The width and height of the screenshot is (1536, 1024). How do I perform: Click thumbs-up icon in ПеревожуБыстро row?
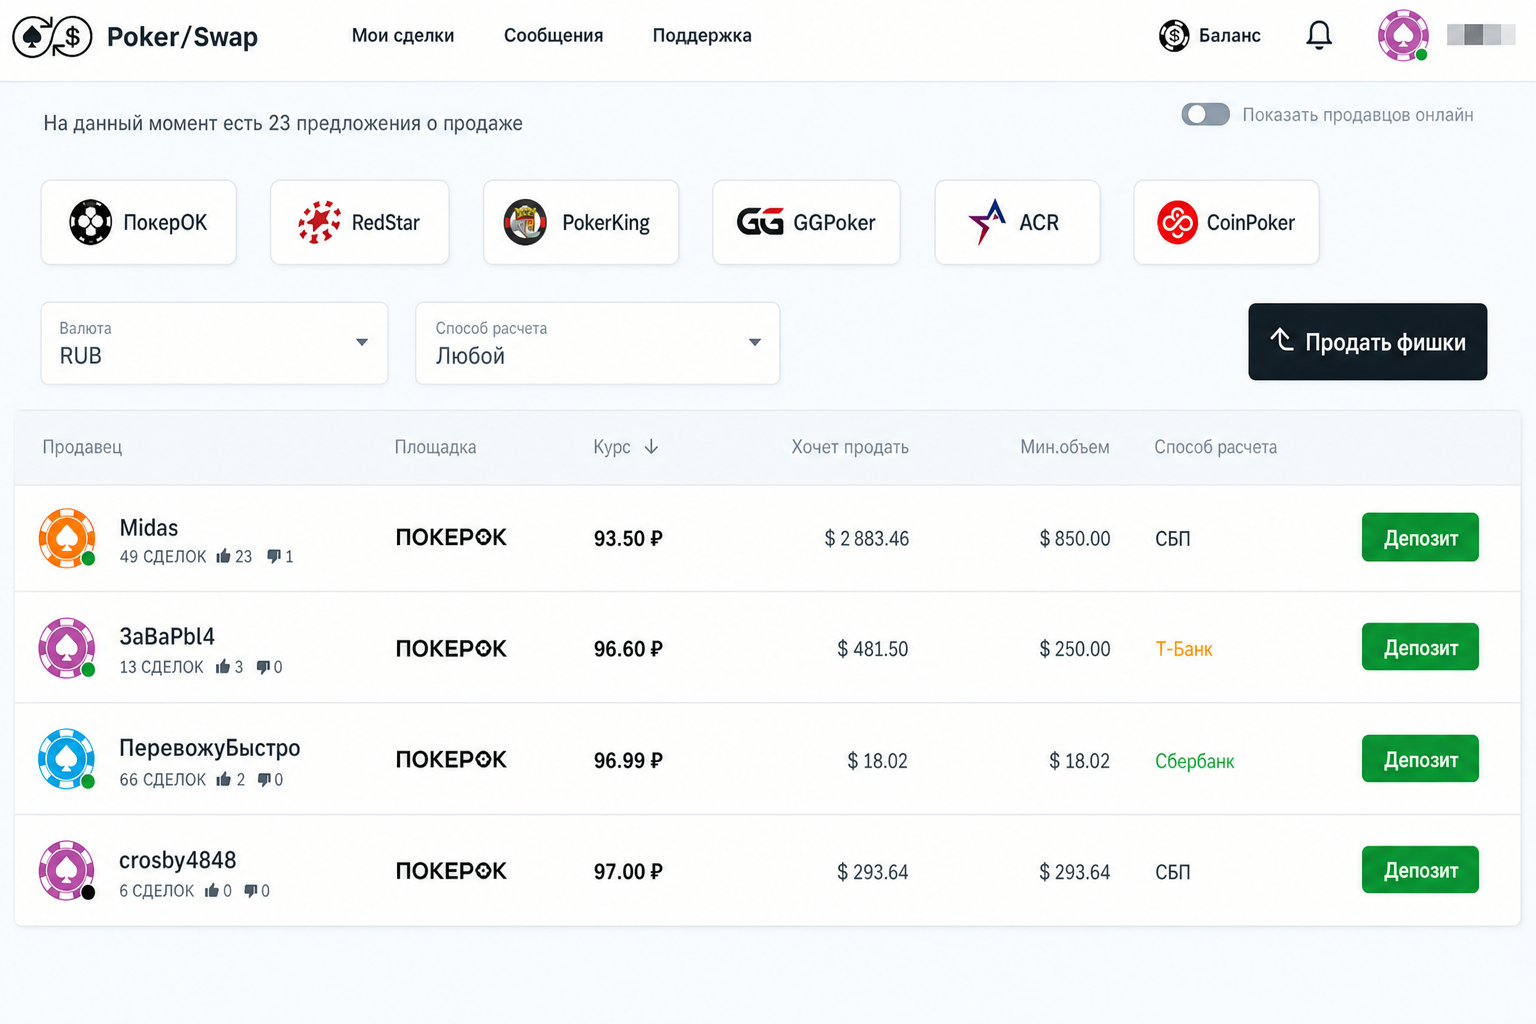[224, 779]
